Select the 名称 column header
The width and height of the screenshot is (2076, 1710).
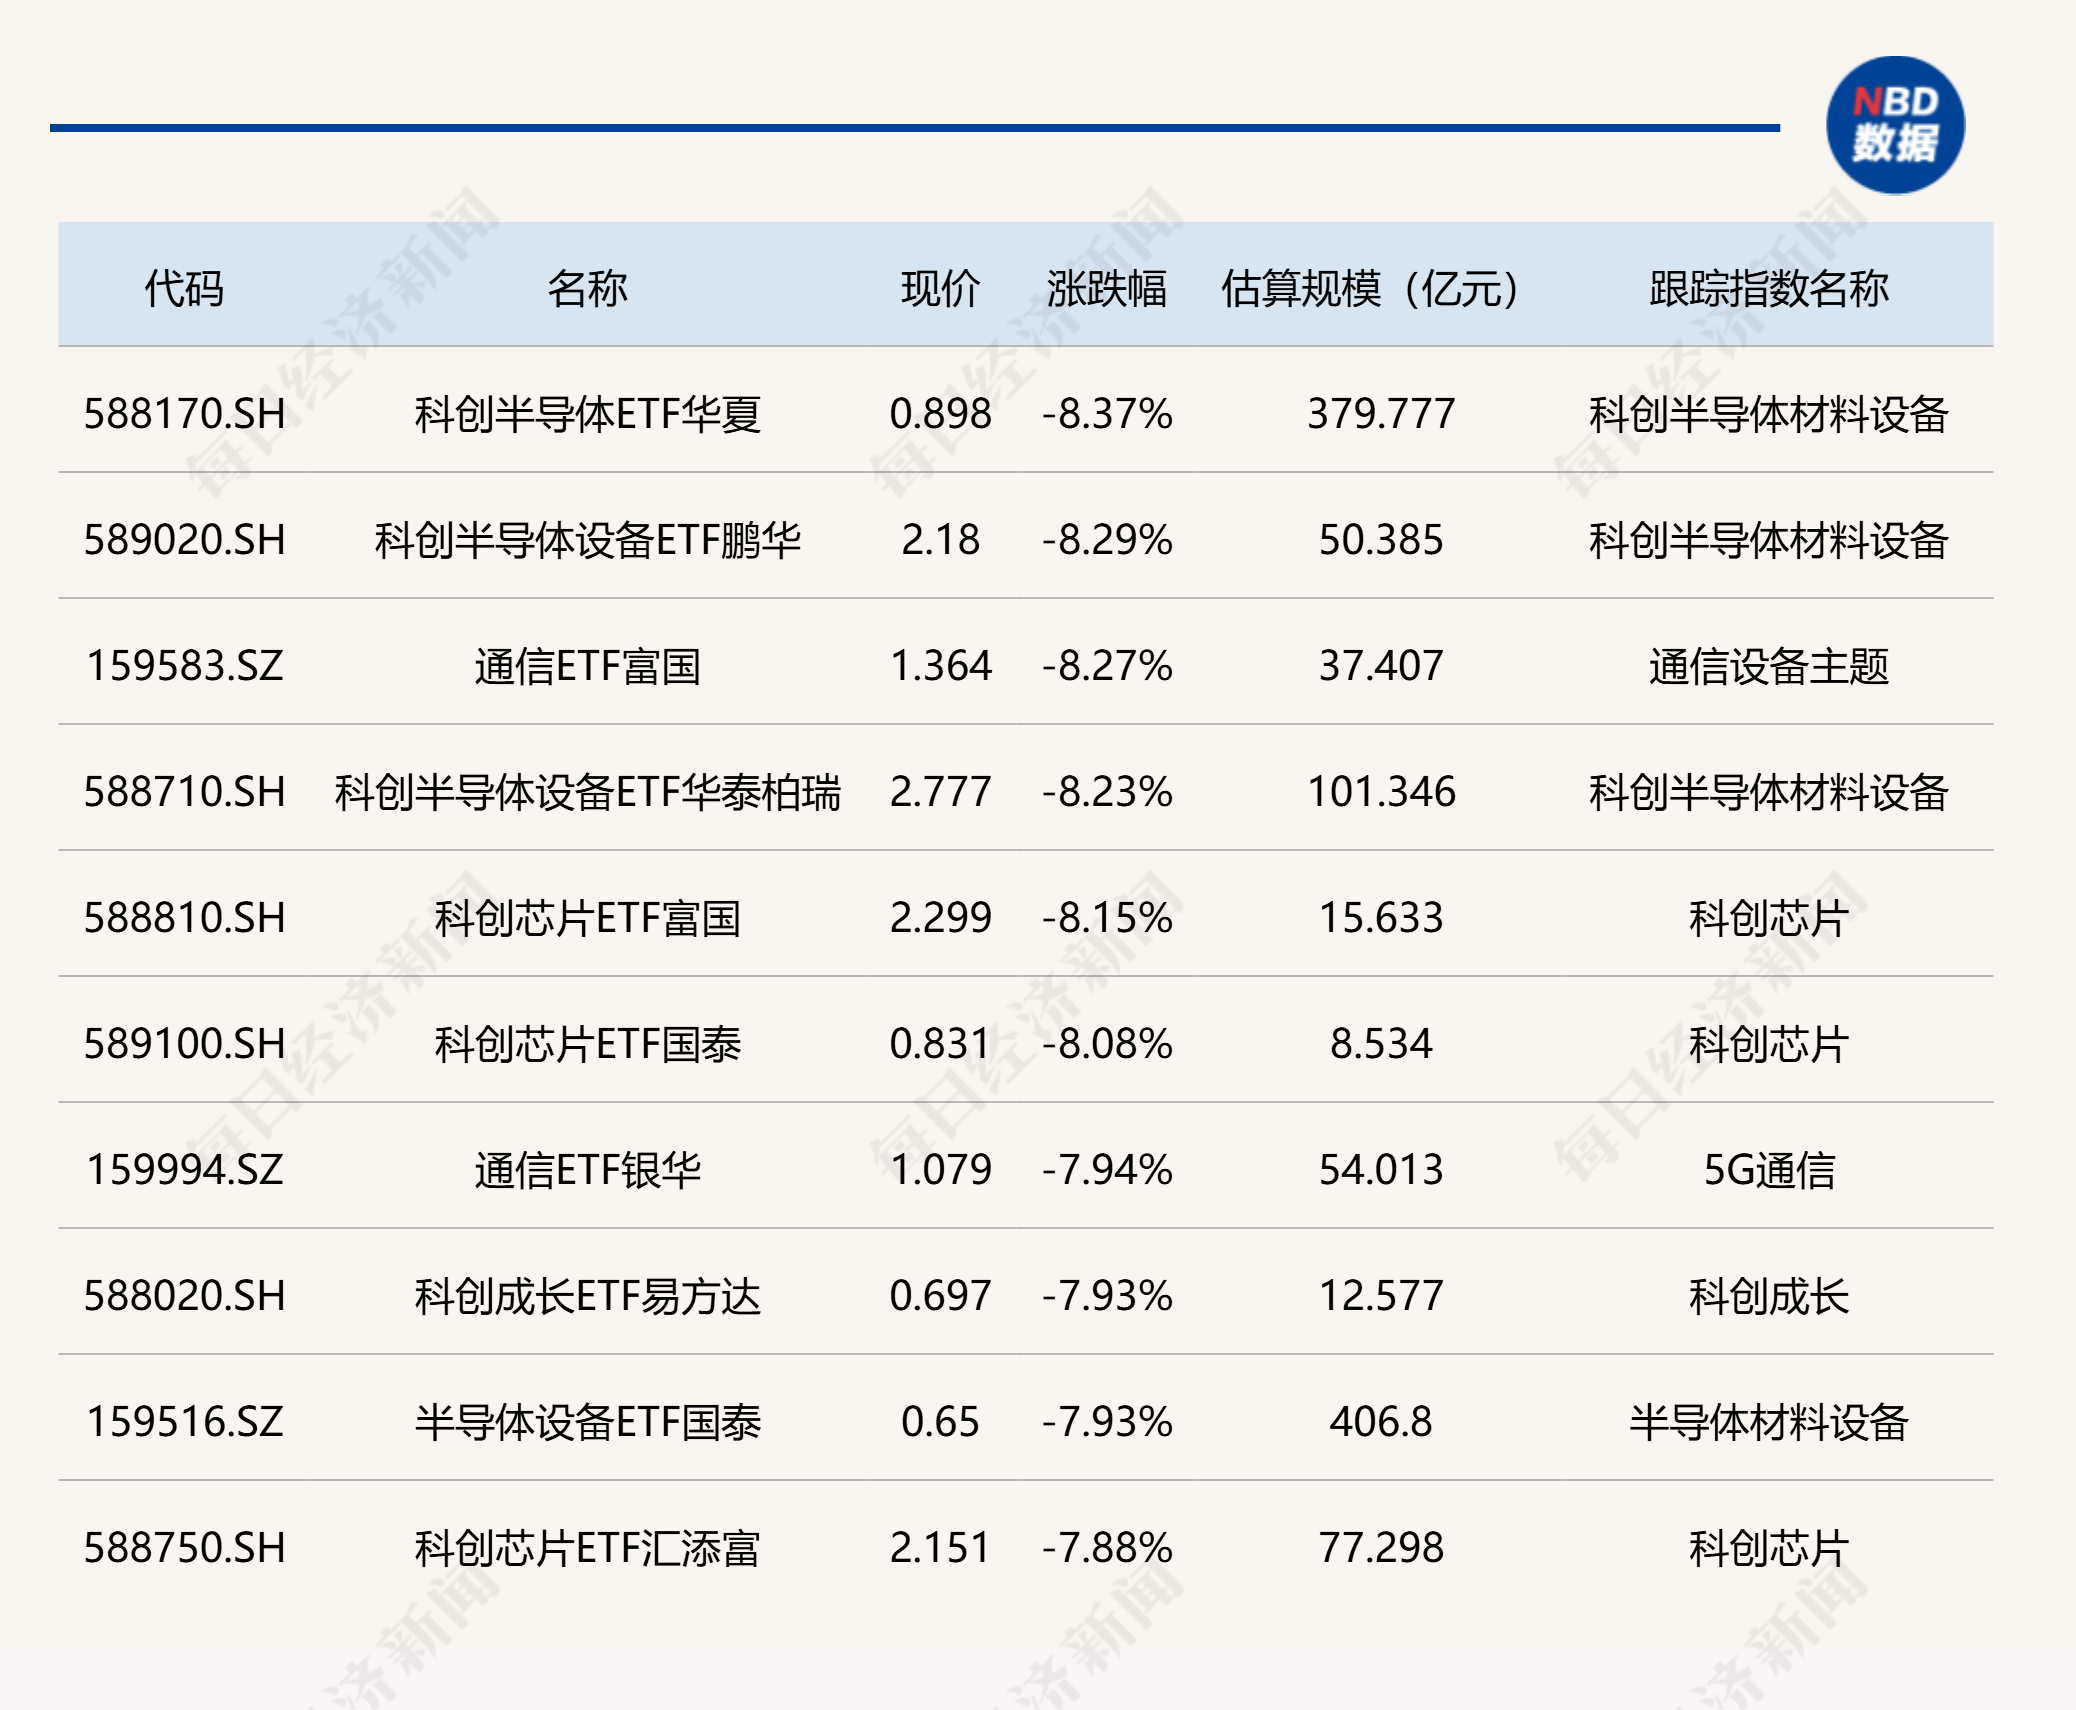(587, 289)
